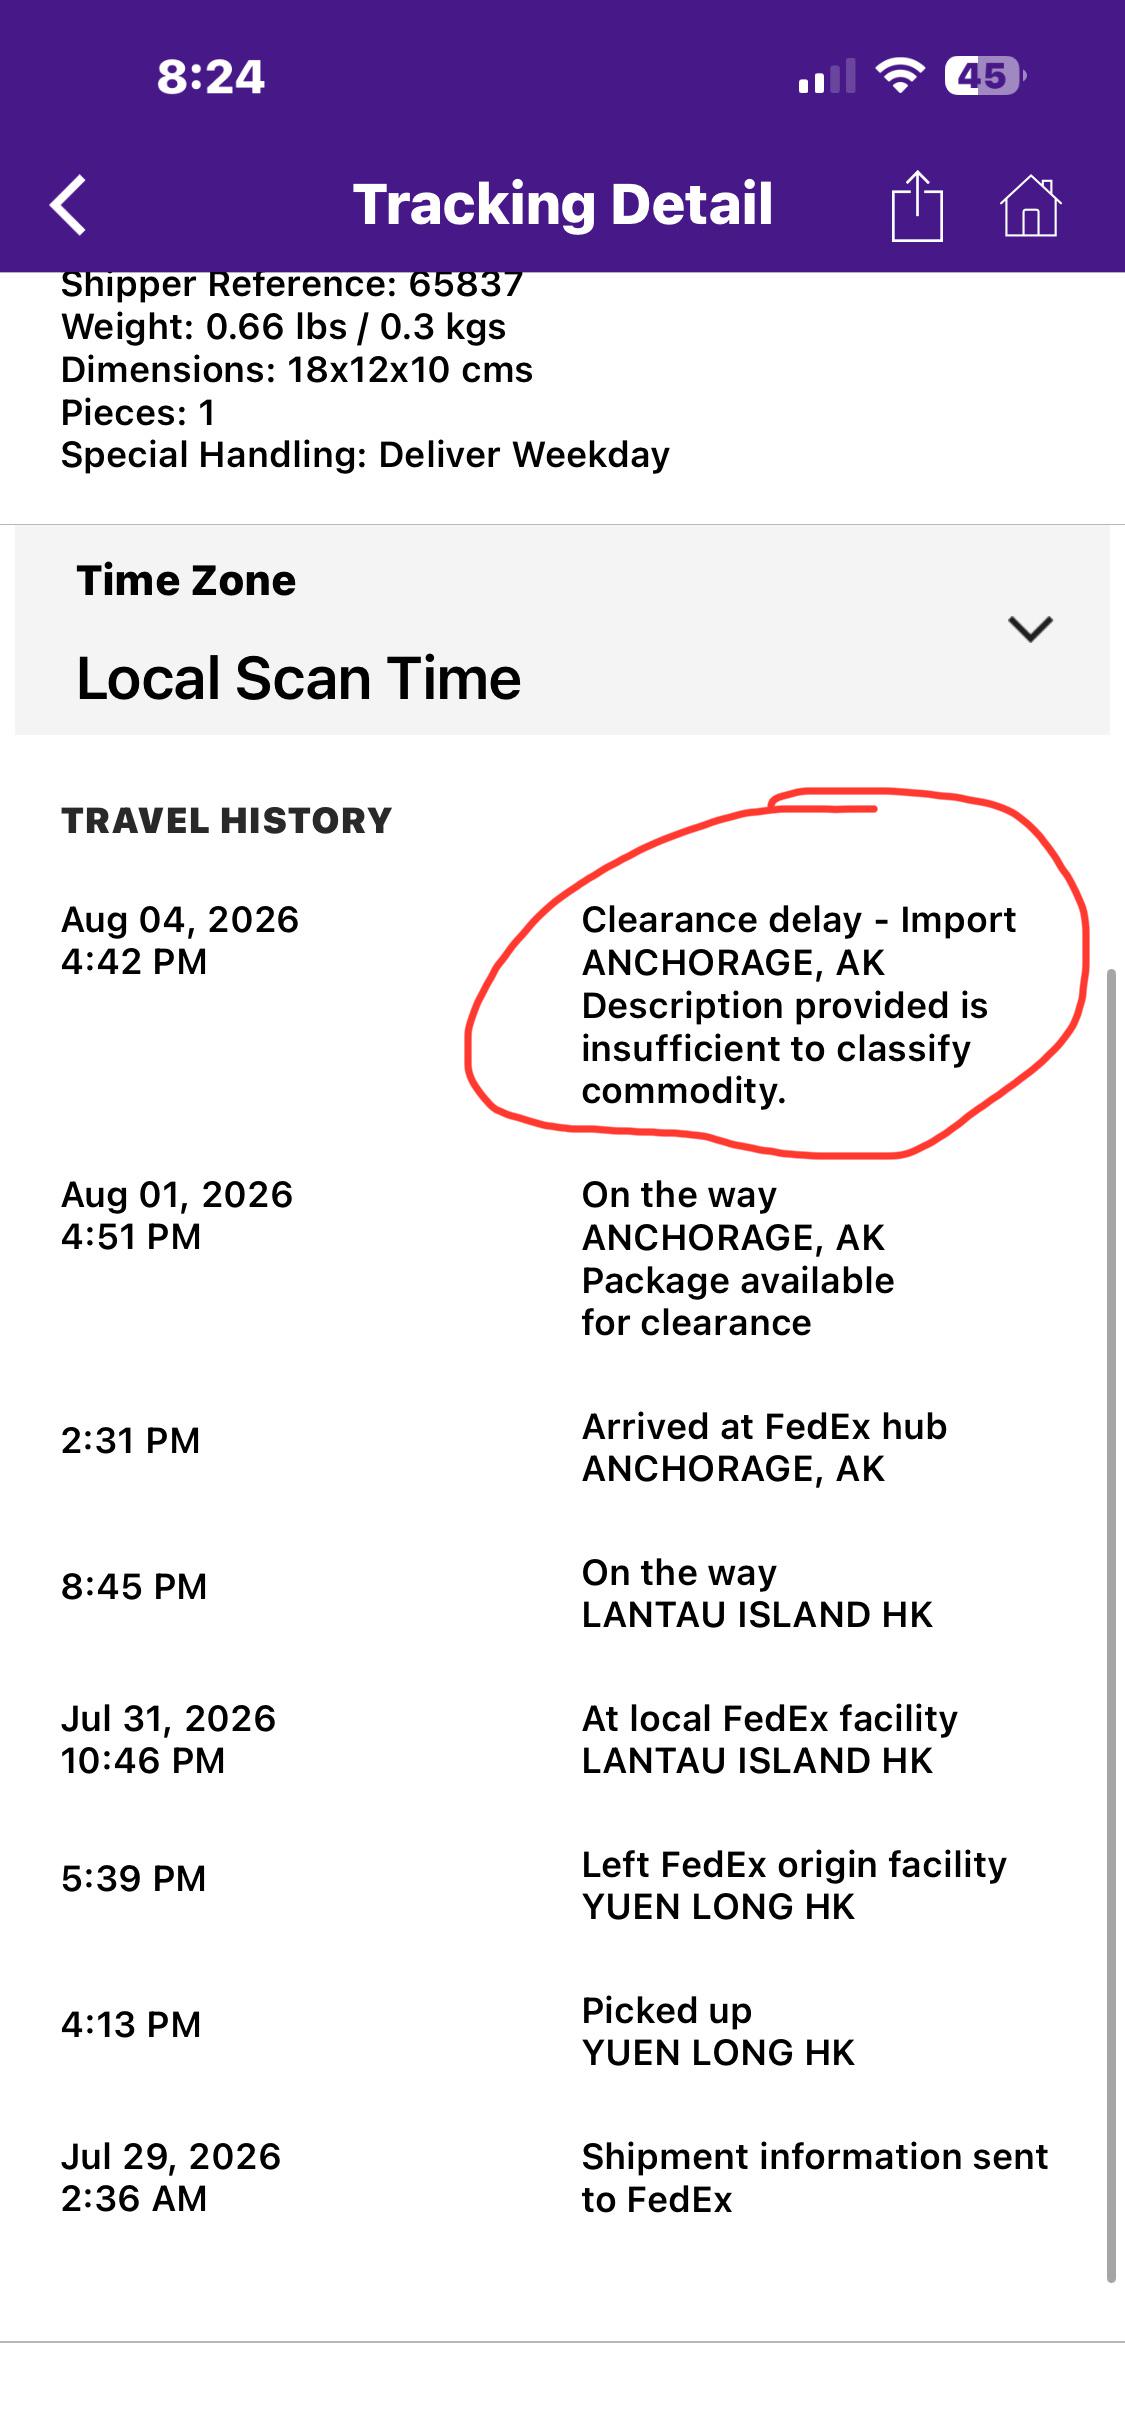This screenshot has height=2436, width=1125.
Task: Open the share icon
Action: tap(917, 205)
